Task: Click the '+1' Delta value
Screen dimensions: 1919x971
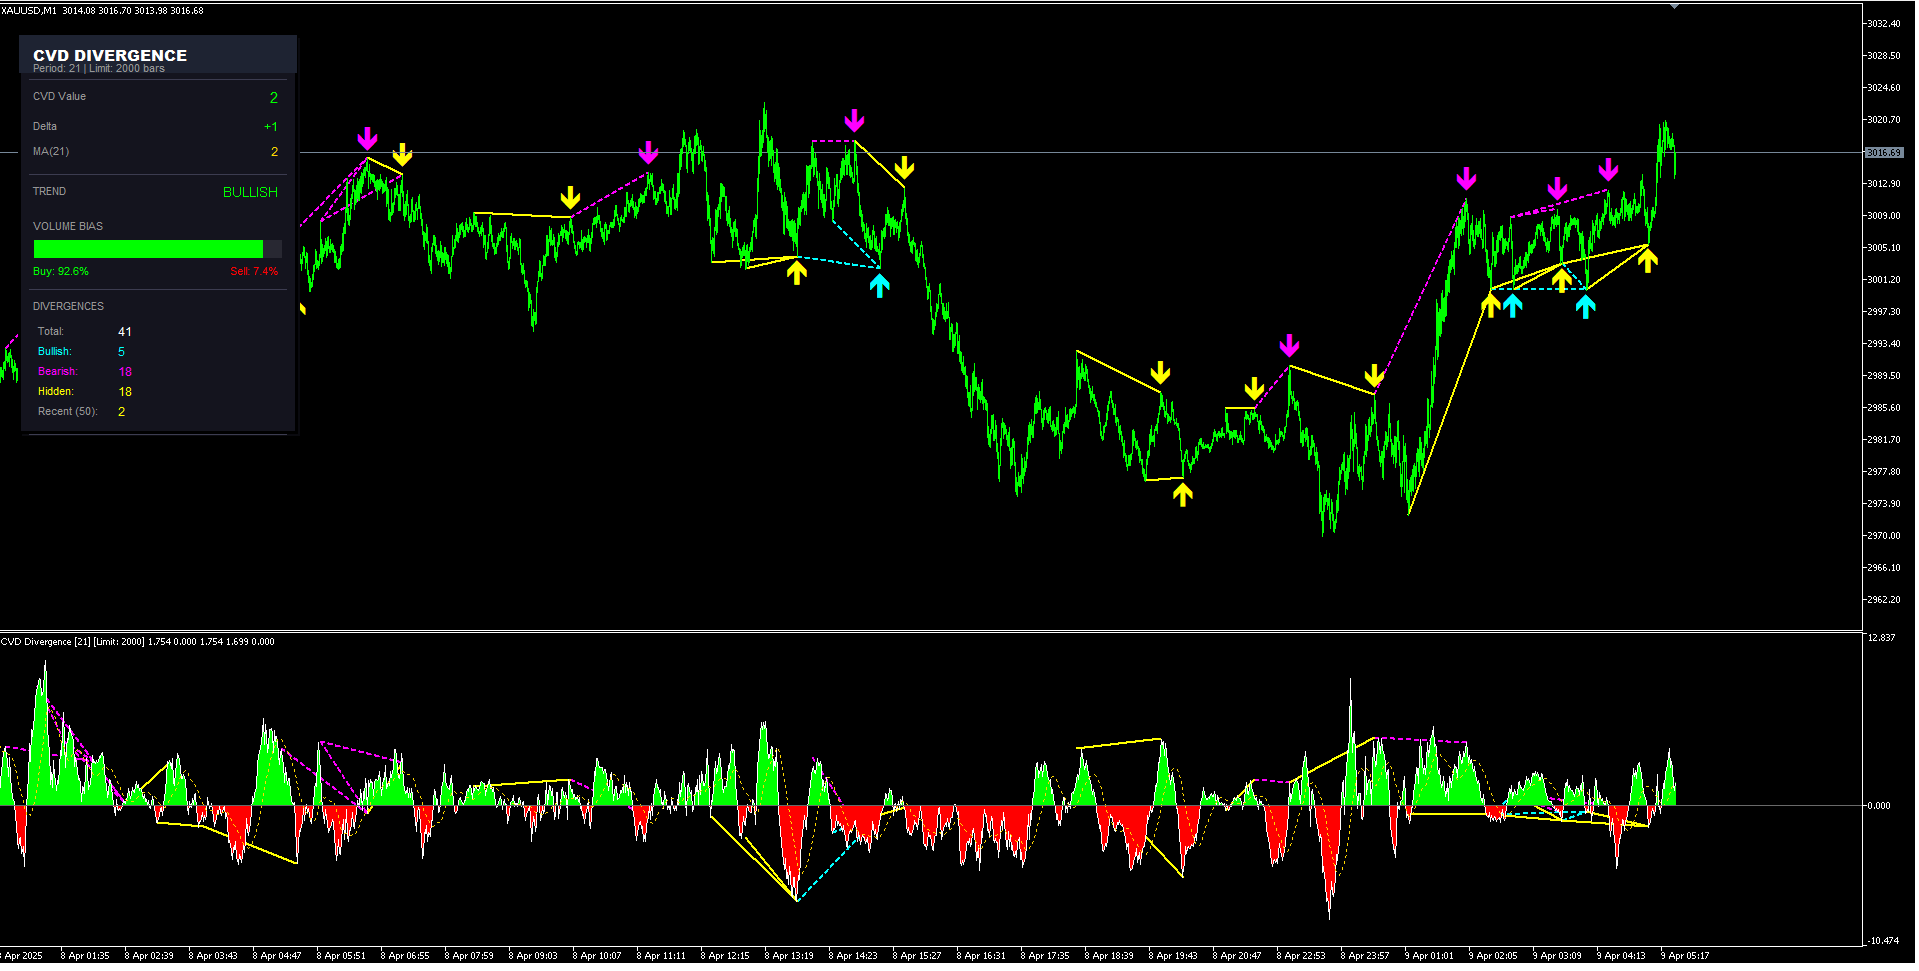Action: [x=271, y=127]
